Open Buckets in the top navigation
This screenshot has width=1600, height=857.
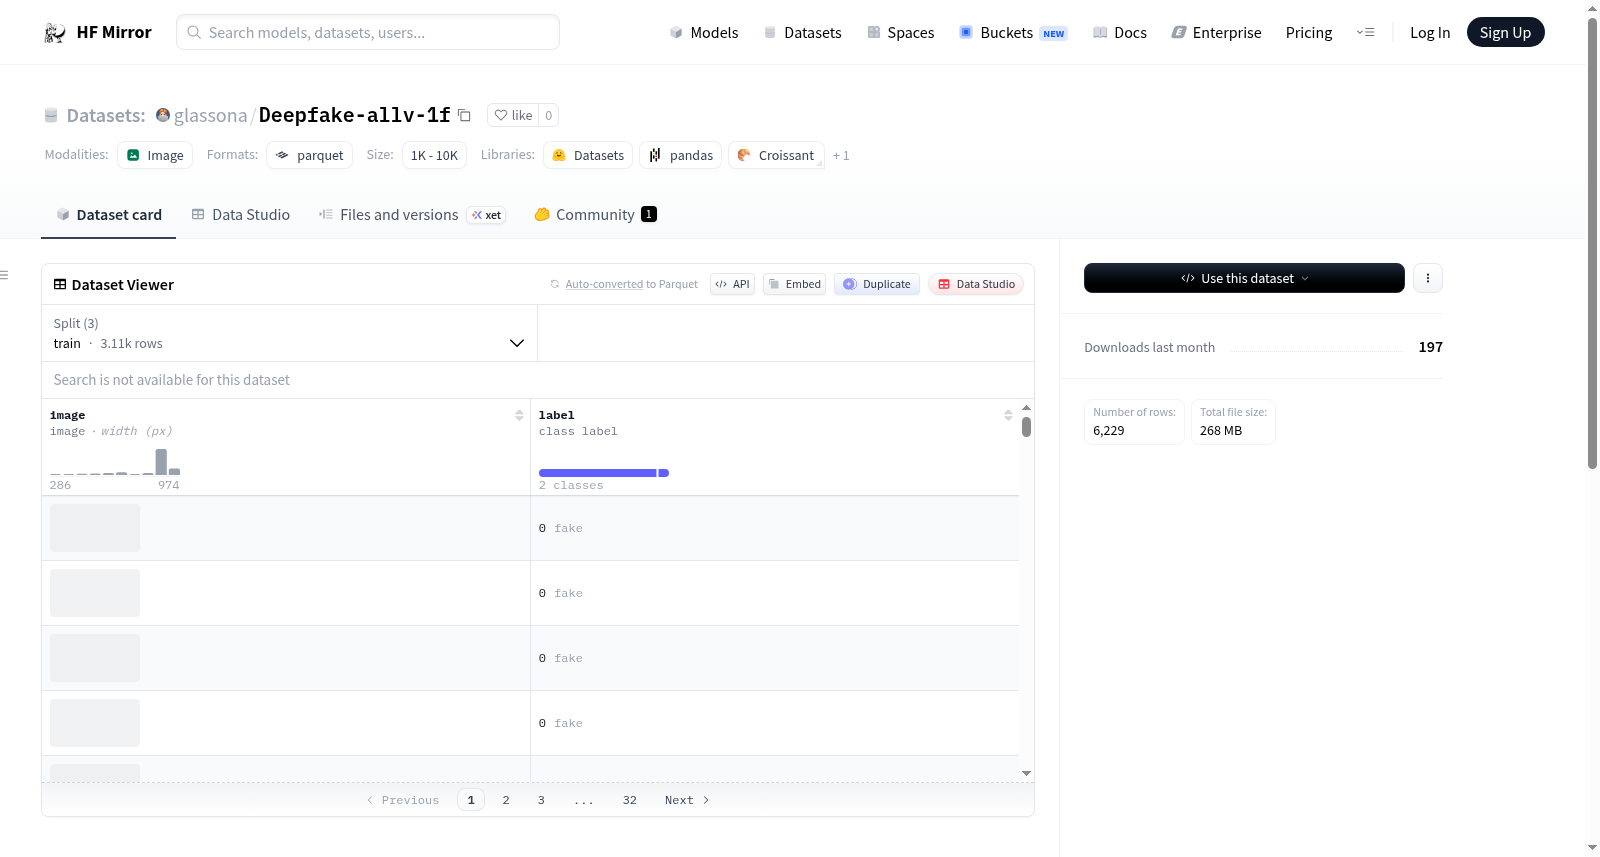[1013, 33]
